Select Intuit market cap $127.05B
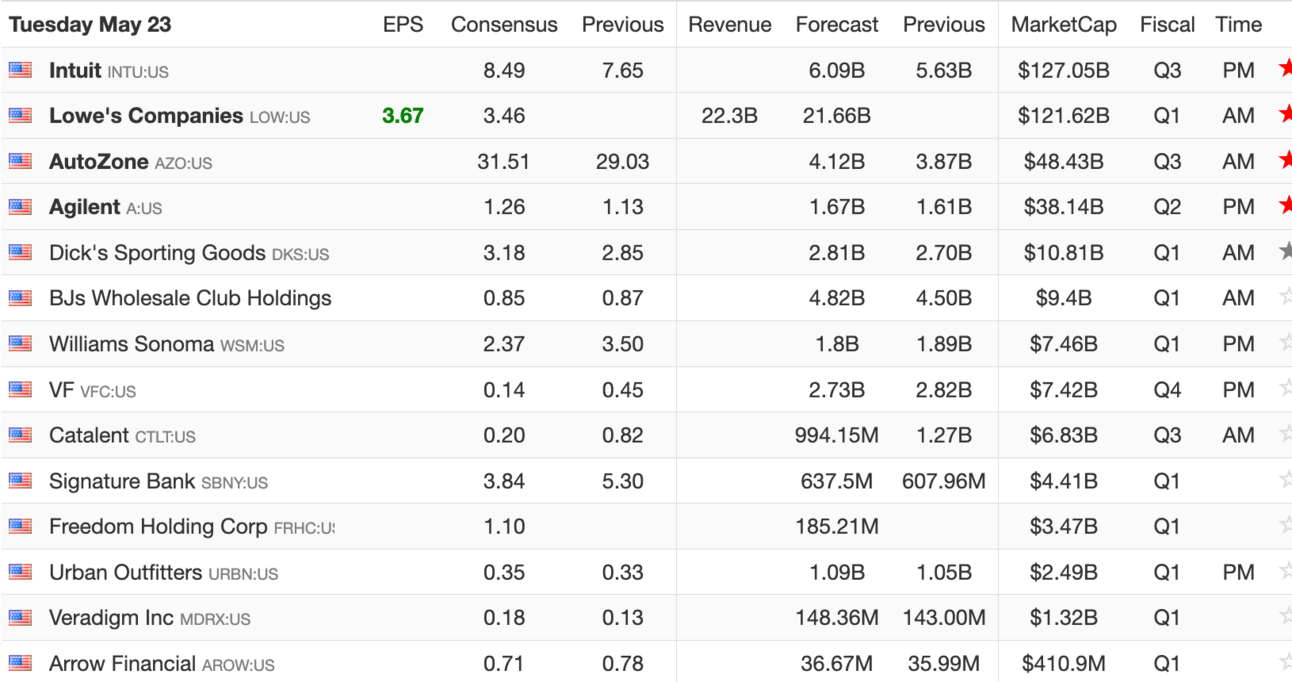The height and width of the screenshot is (682, 1292). (x=1064, y=70)
